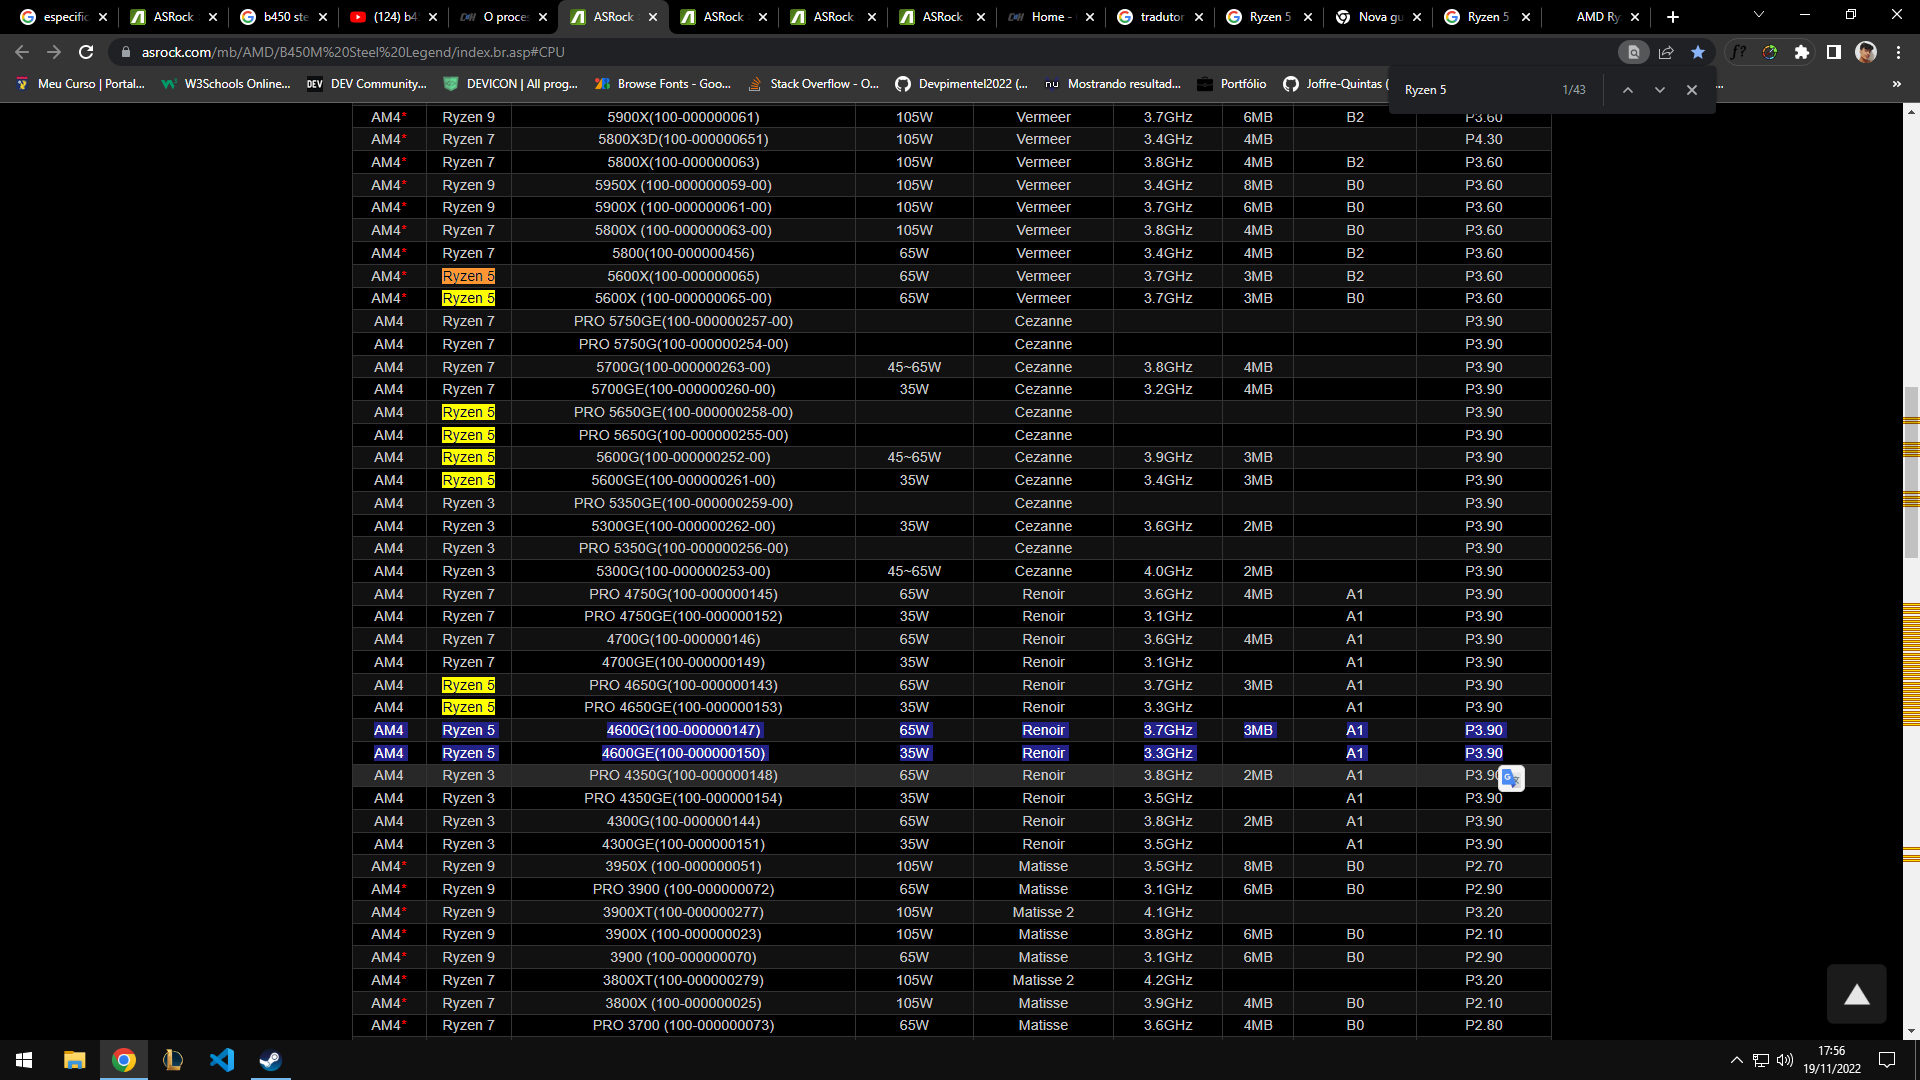
Task: Open the W3Schools Online bookmark
Action: click(x=226, y=84)
